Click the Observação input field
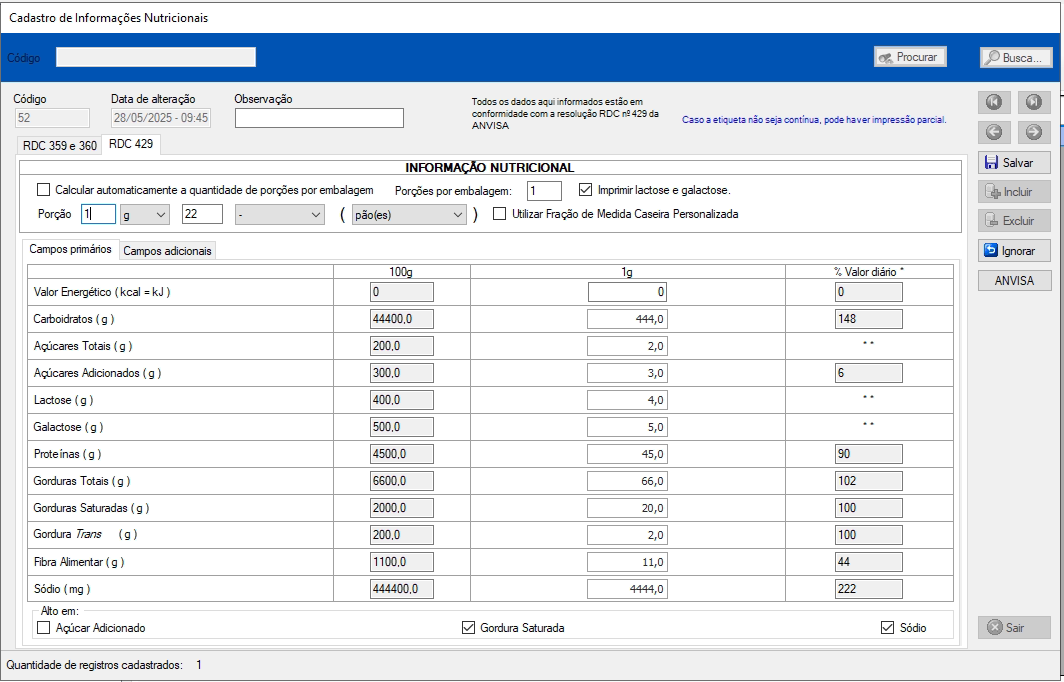Screen dimensions: 1064x682 [x=319, y=118]
